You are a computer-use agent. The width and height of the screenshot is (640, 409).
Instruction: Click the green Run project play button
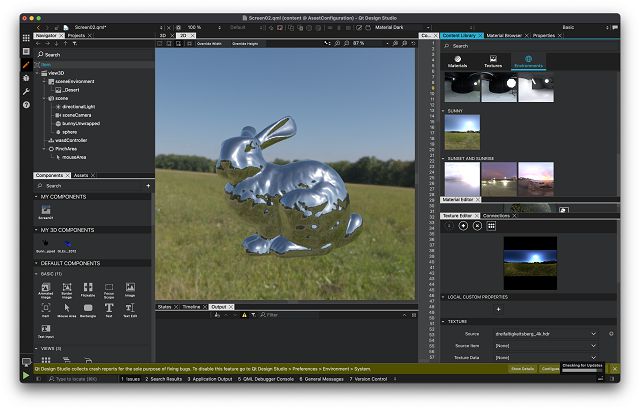point(25,375)
